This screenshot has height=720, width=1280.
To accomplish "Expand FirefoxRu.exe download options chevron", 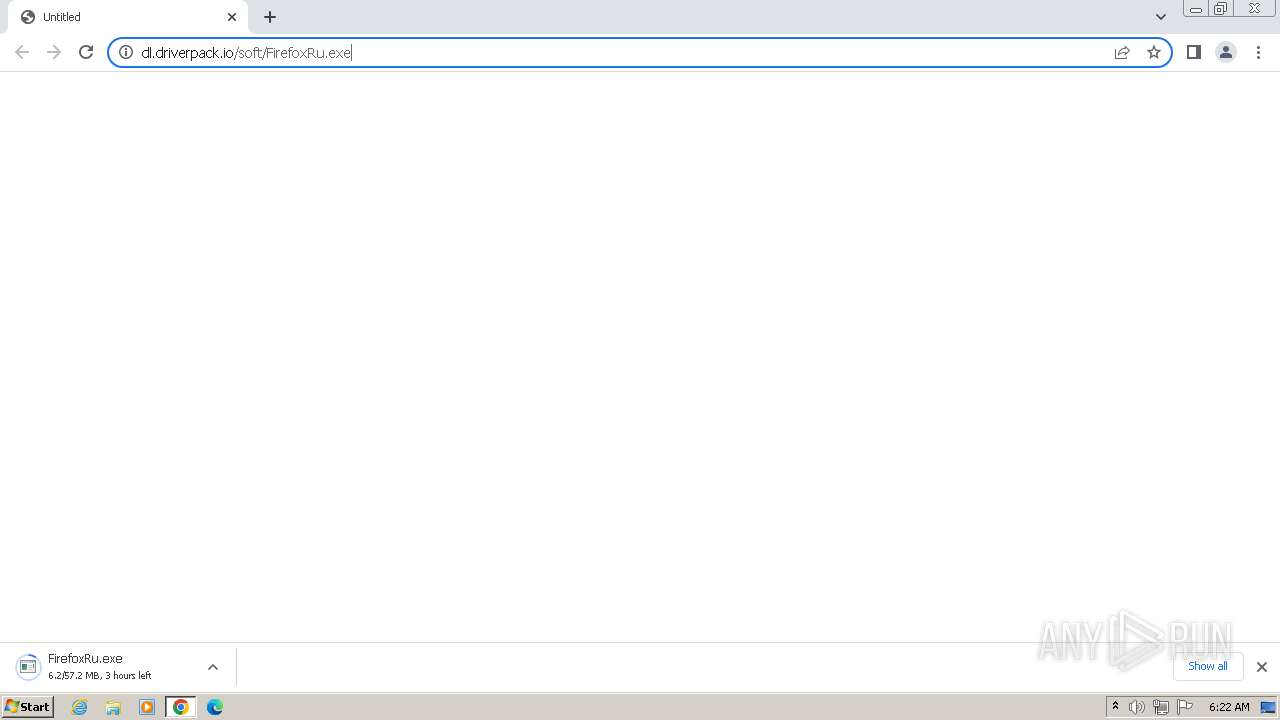I will (213, 667).
